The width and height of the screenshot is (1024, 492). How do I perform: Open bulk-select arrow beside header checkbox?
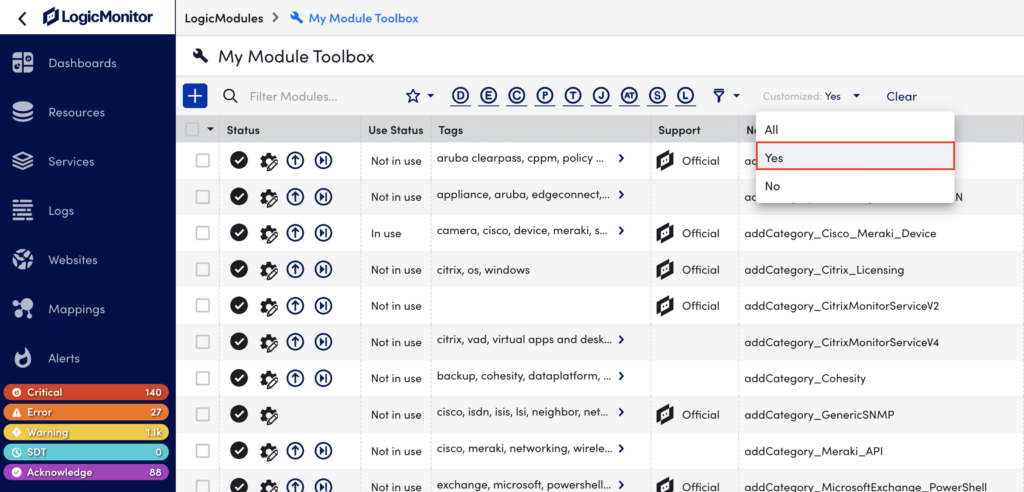click(210, 129)
